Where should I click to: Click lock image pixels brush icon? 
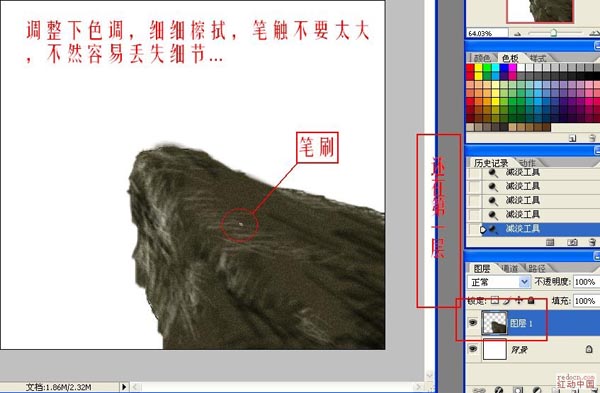click(x=507, y=300)
